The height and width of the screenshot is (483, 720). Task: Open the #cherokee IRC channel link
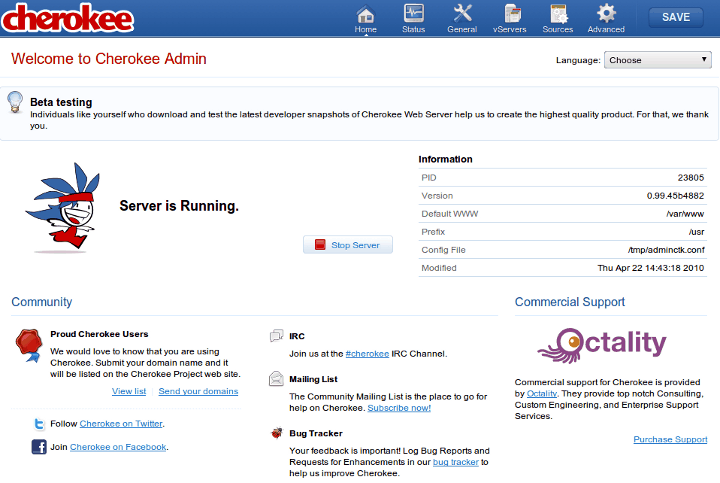click(367, 354)
